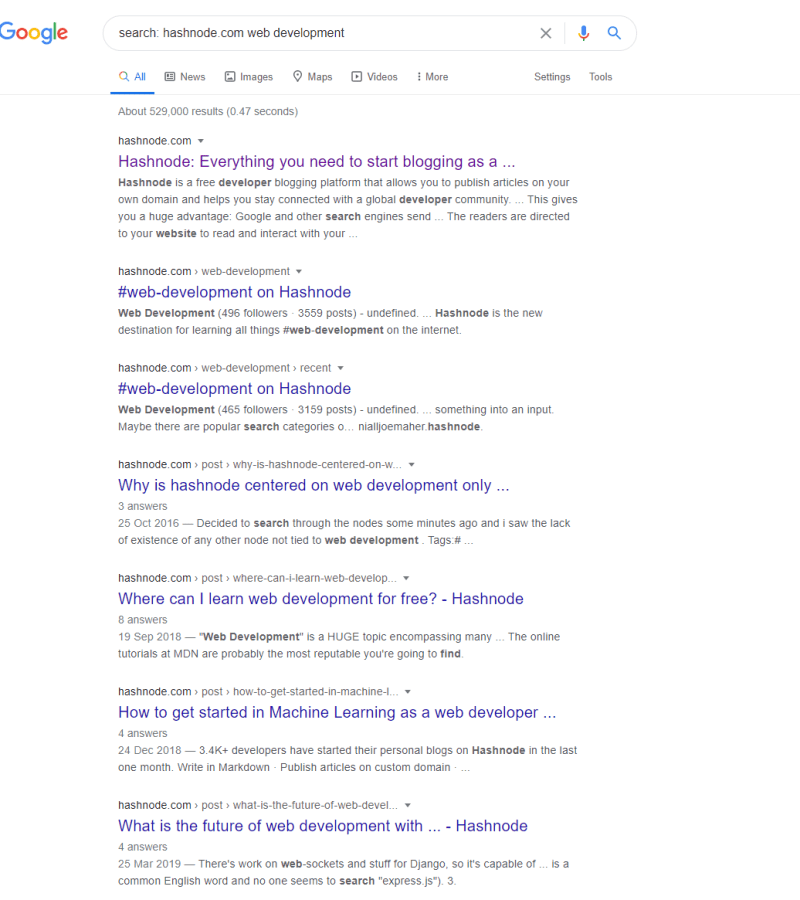Open 'Why is hashnode centered on web development only' result
800x900 pixels.
point(313,486)
